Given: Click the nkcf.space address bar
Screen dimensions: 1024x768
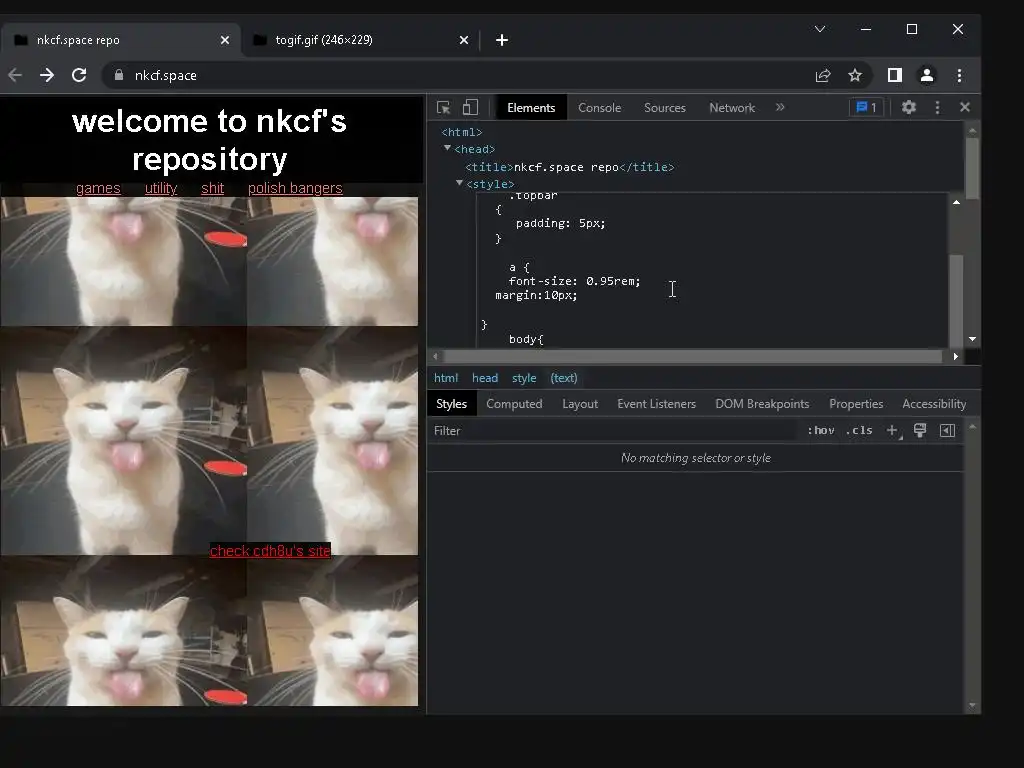Looking at the screenshot, I should tap(455, 75).
